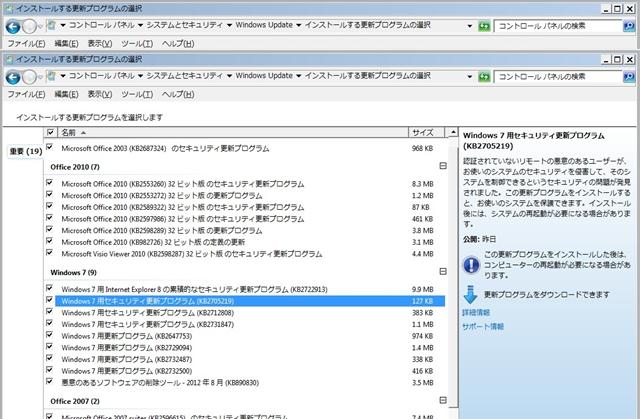Click the forward button in front window
This screenshot has height=419, width=640.
click(x=29, y=77)
